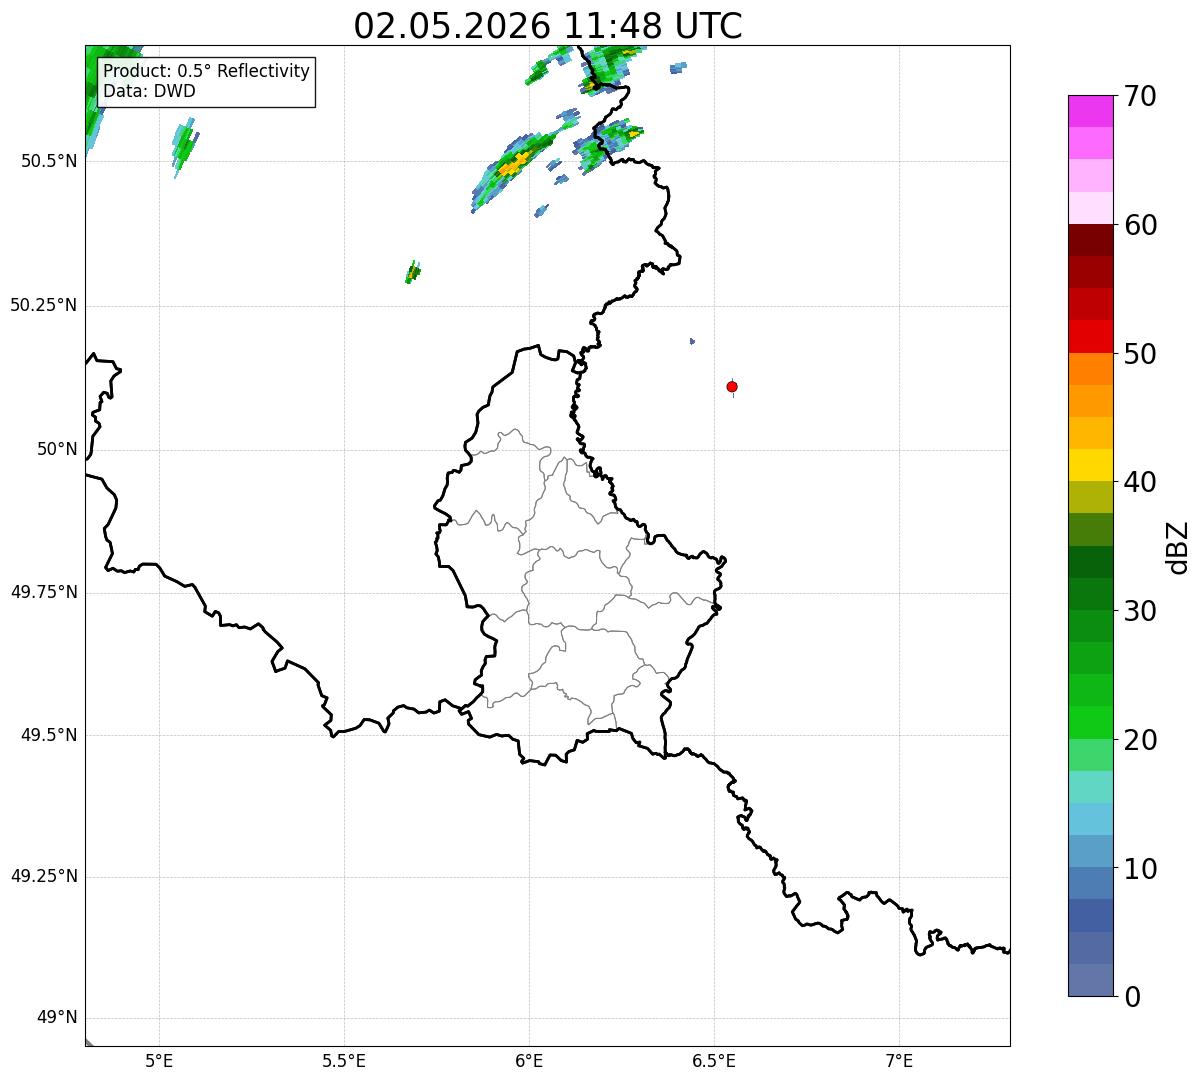Click the dark red swatch near 60 dBZ
Viewport: 1202px width, 1081px height.
(x=1090, y=240)
